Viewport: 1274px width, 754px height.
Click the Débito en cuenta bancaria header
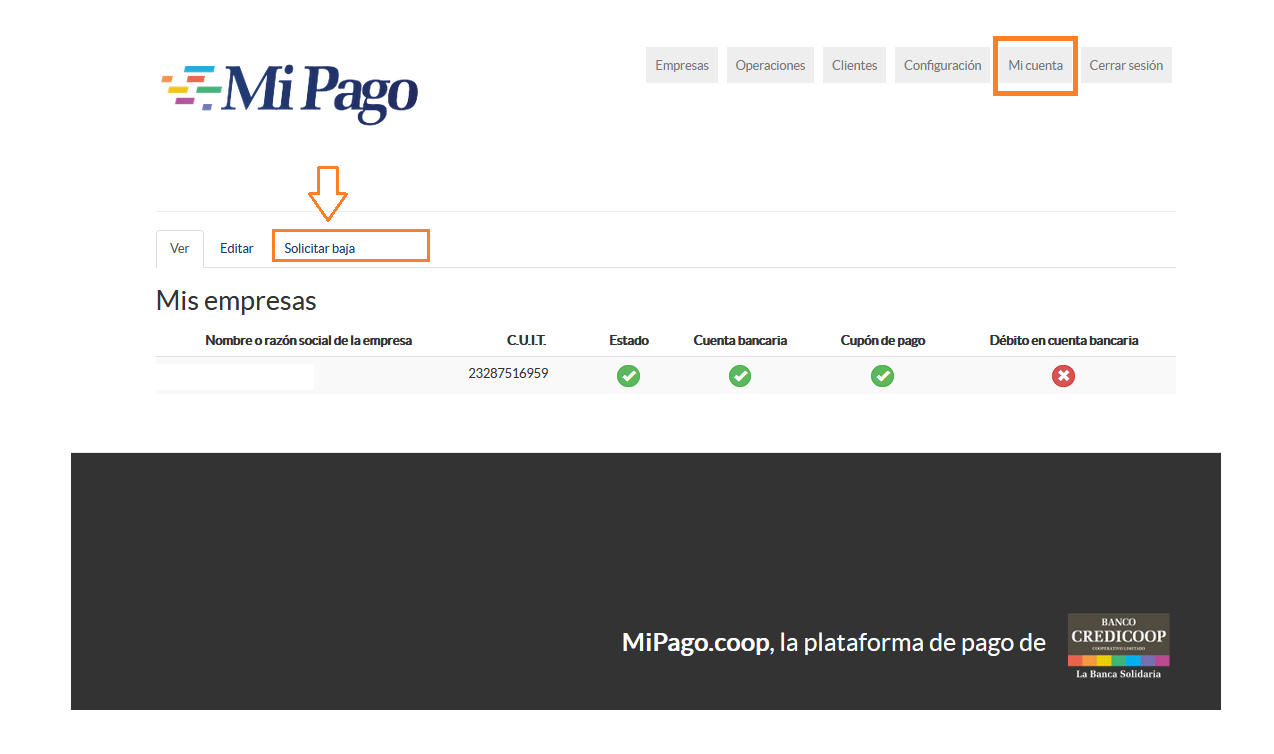click(x=1064, y=341)
